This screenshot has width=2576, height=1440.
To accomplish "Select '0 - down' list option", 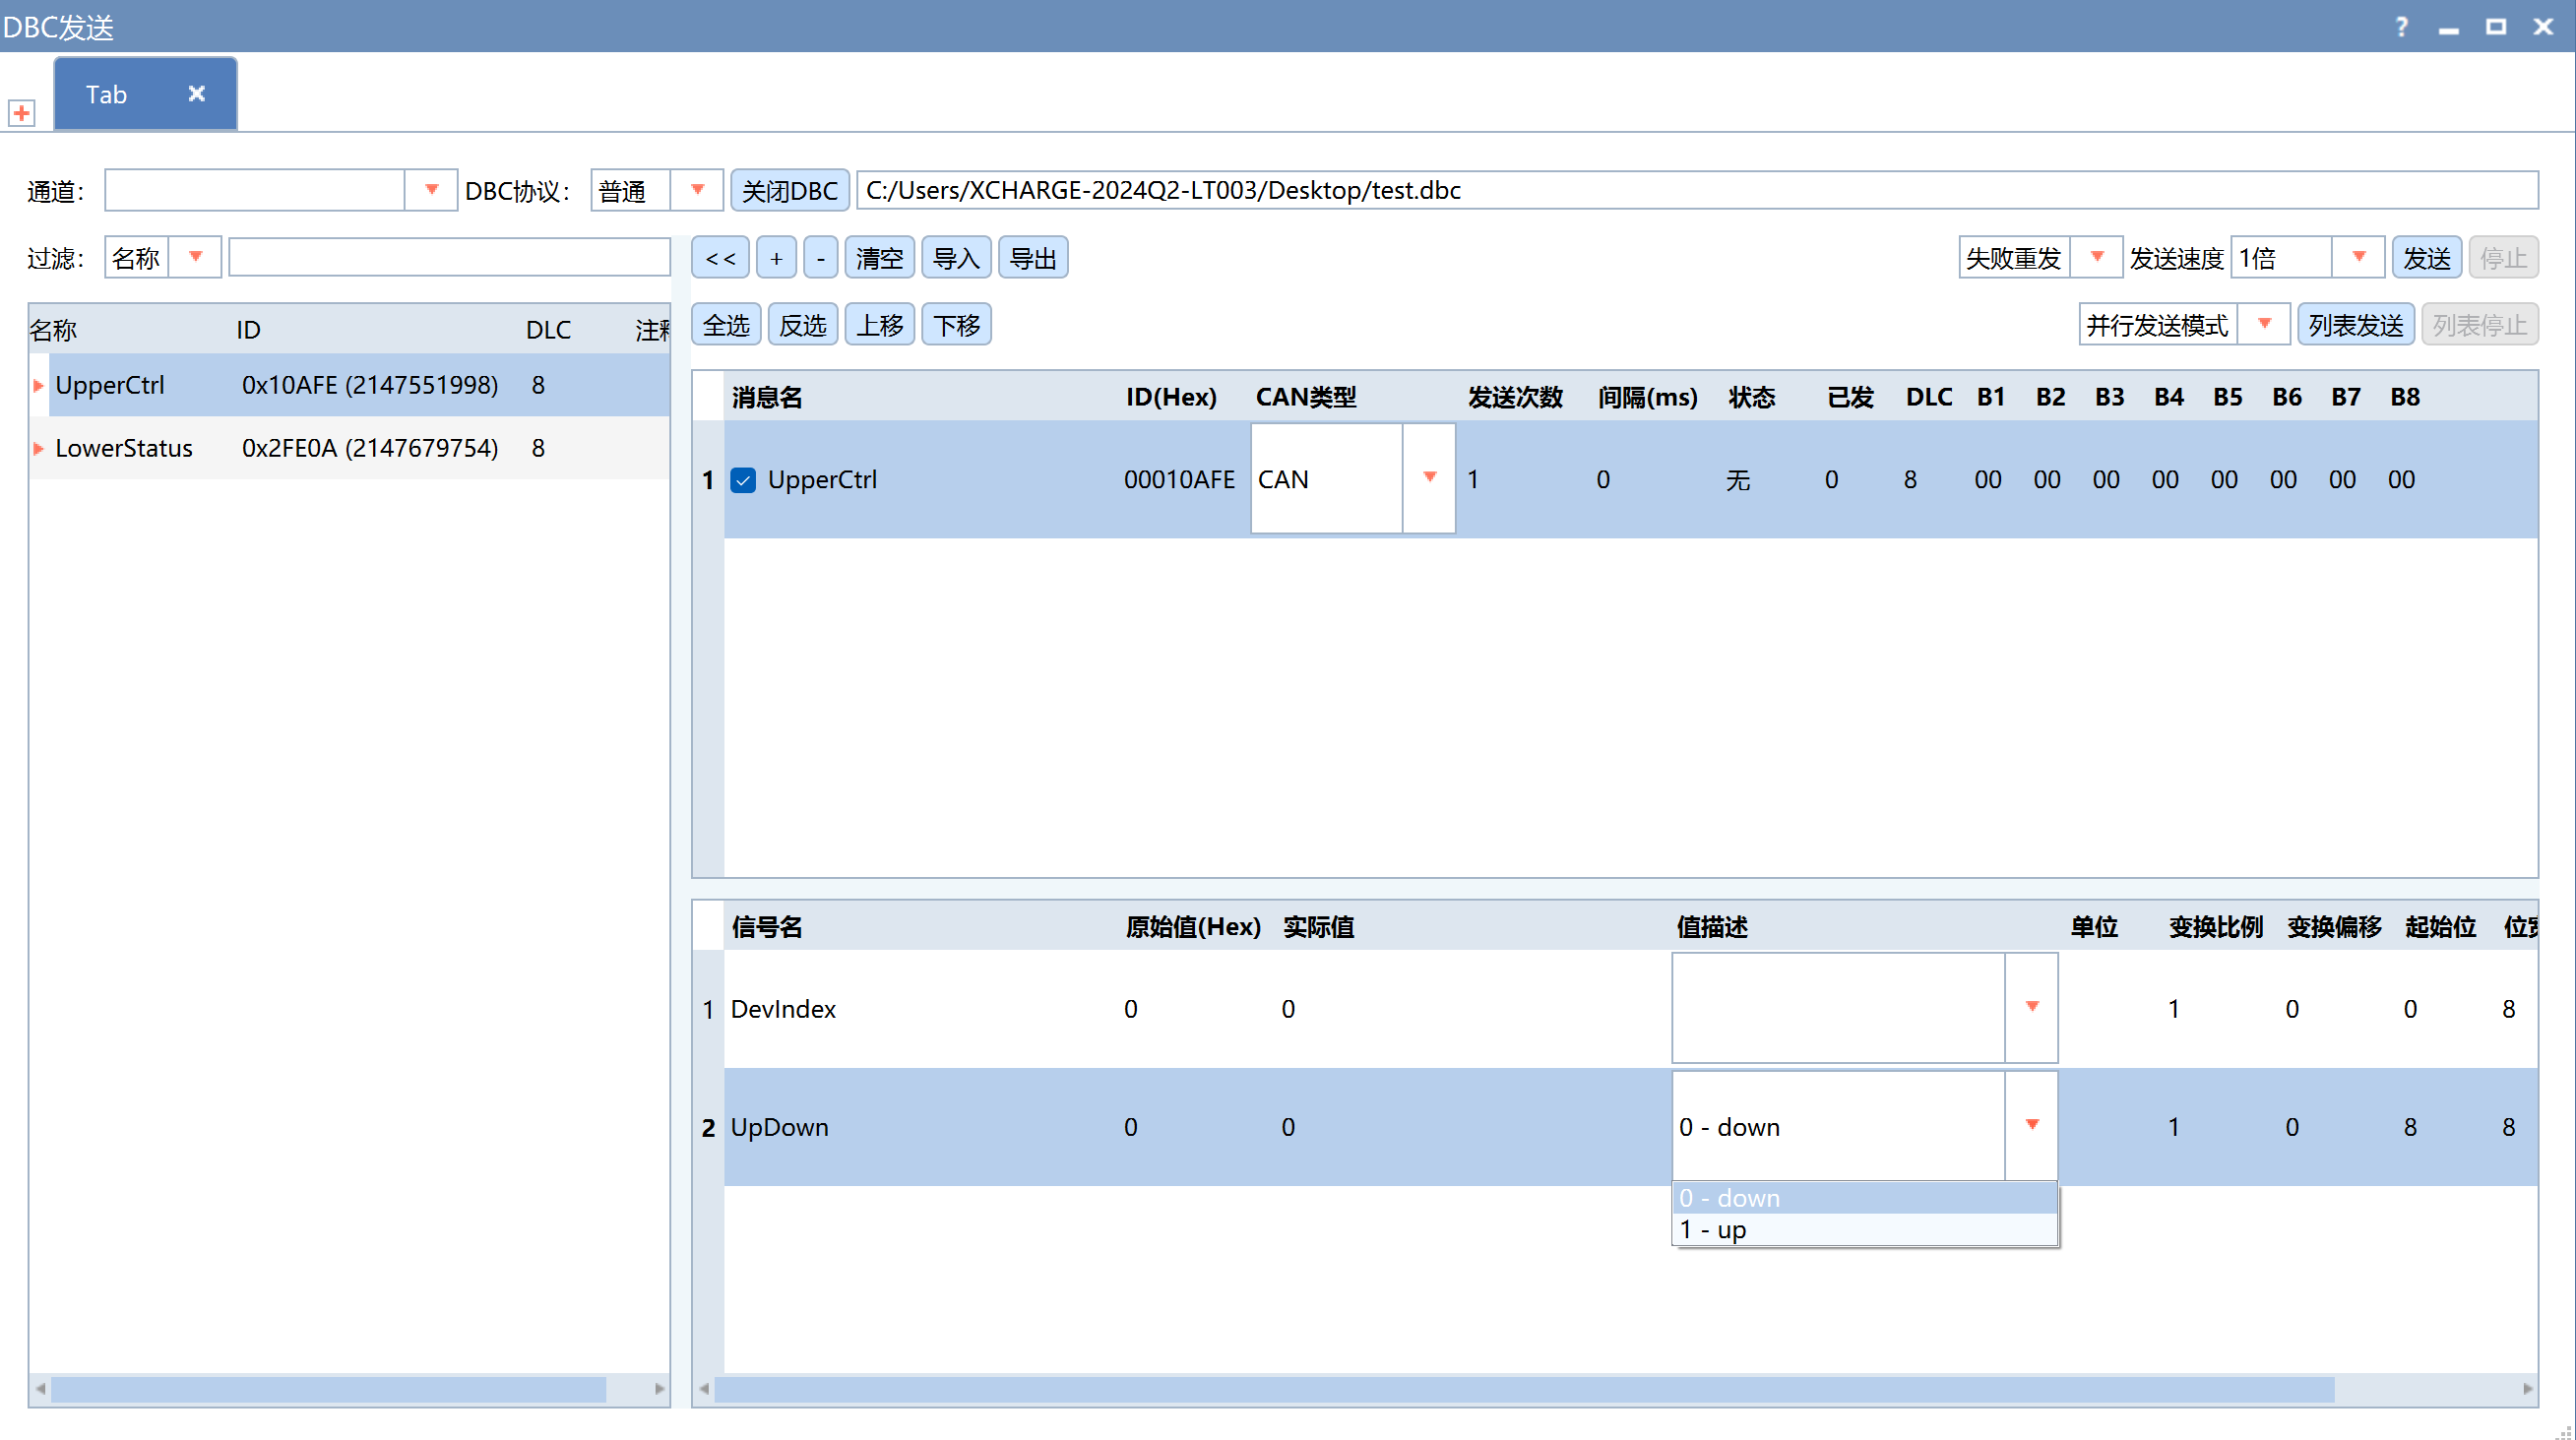I will click(x=1864, y=1197).
